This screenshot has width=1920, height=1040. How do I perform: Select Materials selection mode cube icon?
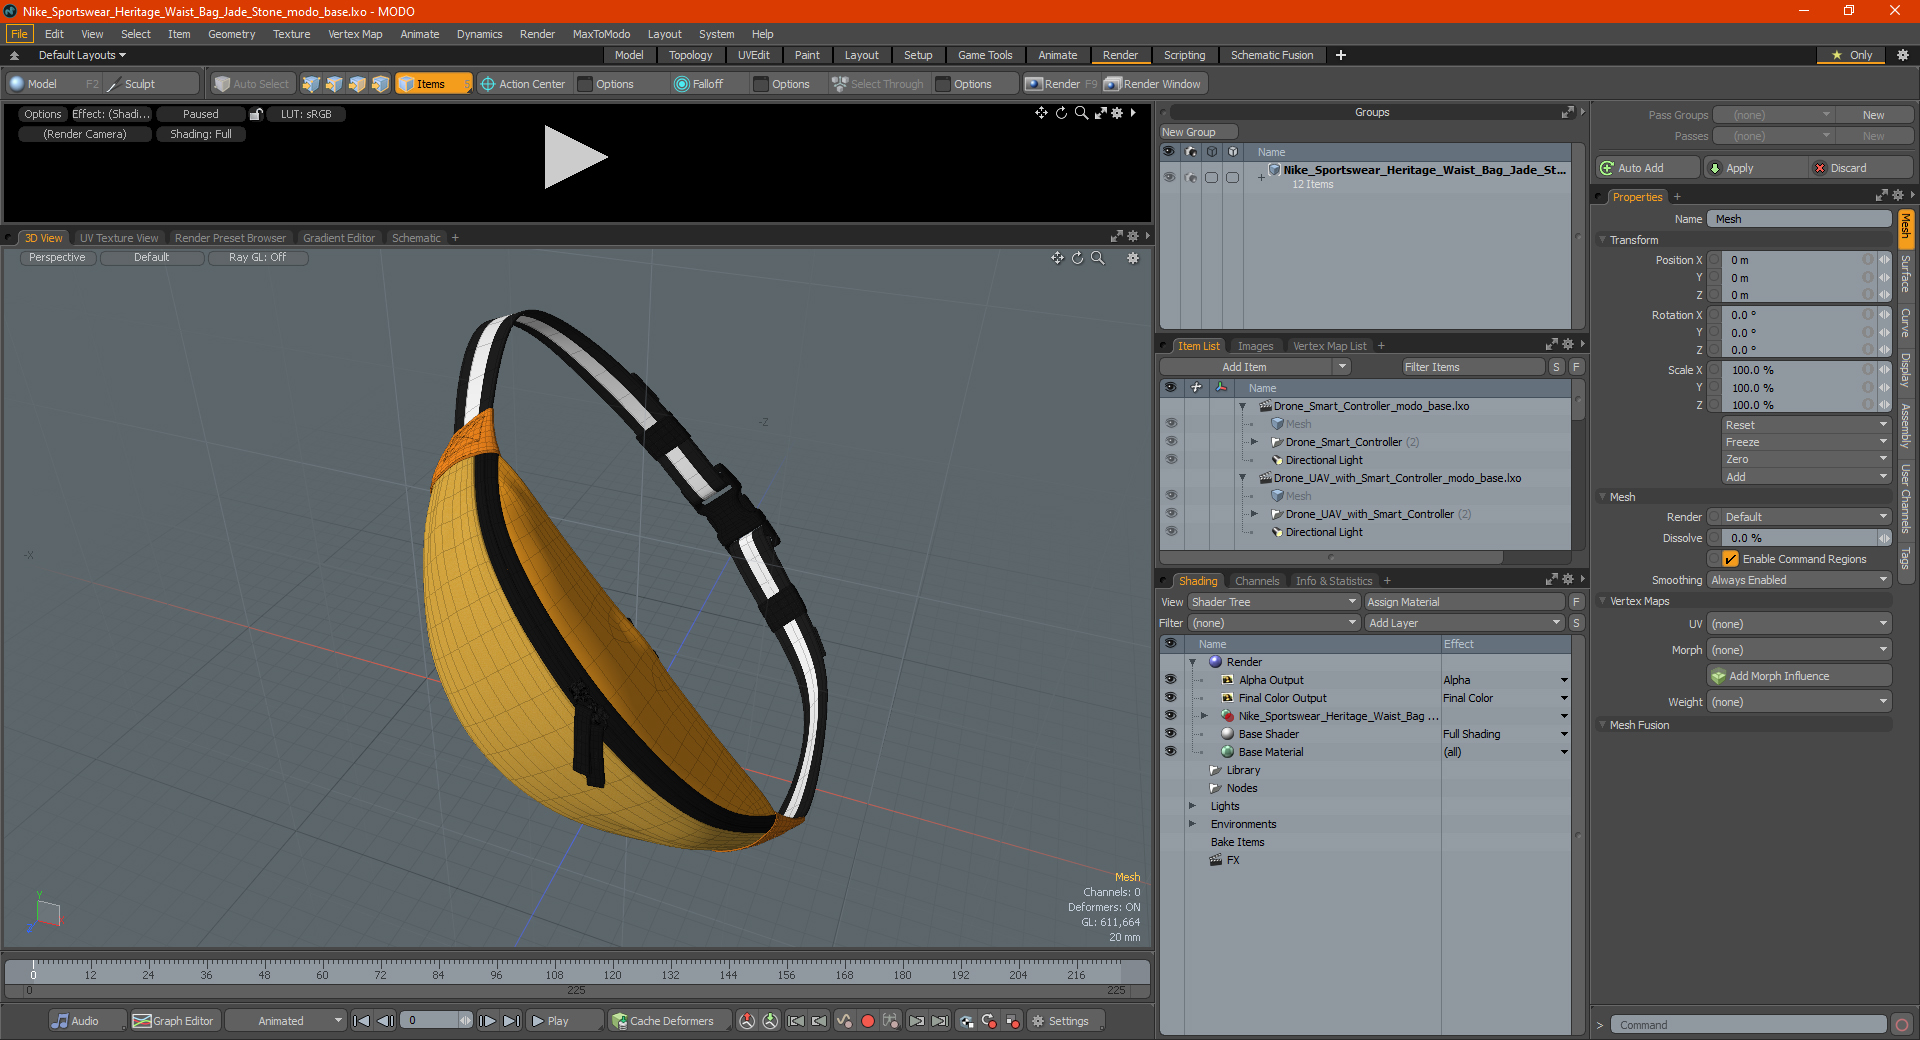[x=380, y=84]
